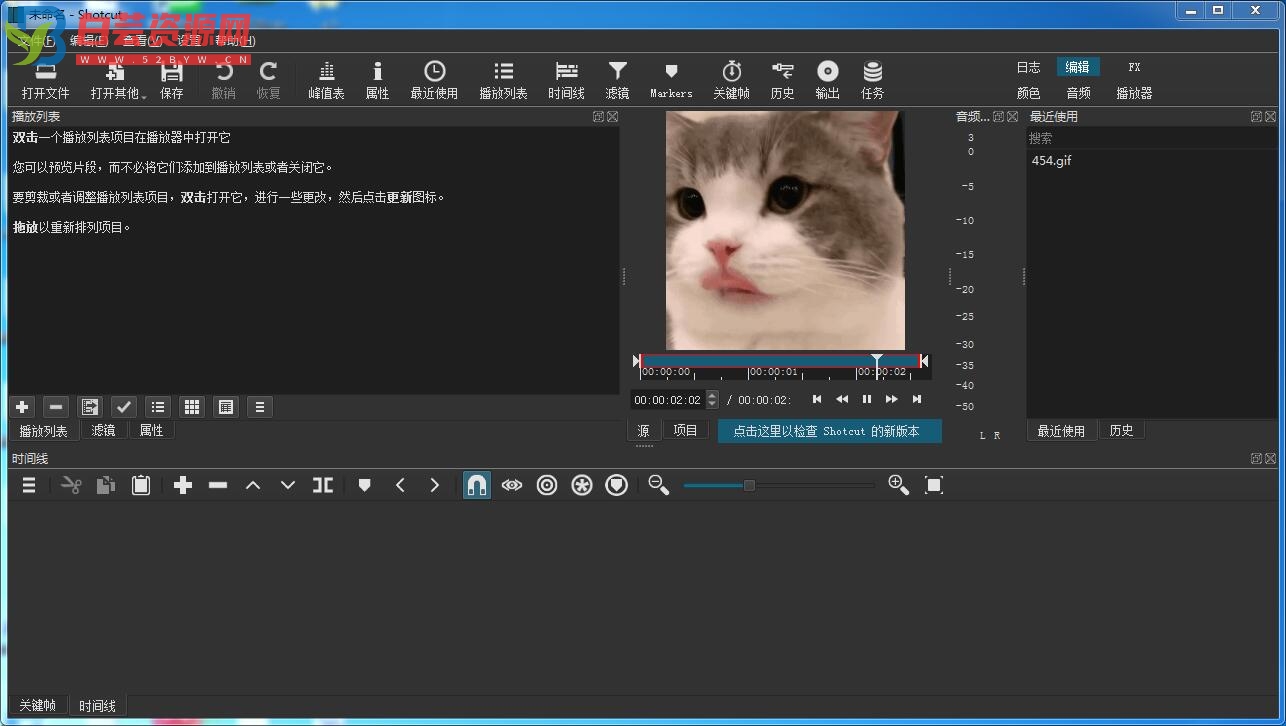Pause playback in the player
The image size is (1286, 726).
coord(867,399)
